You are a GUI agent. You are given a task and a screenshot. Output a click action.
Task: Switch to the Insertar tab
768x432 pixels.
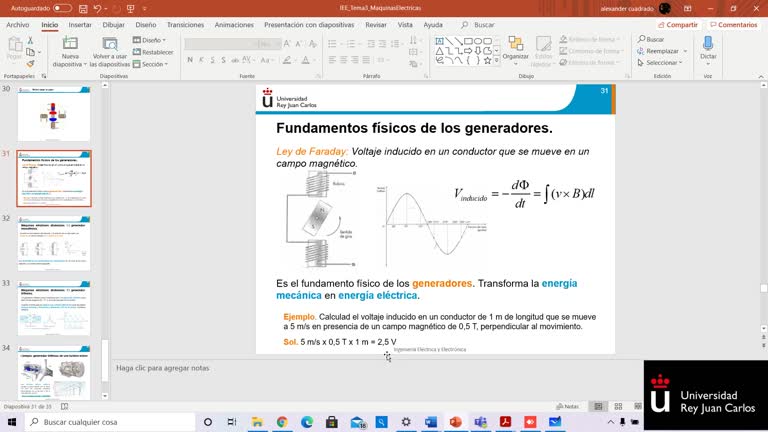point(80,24)
